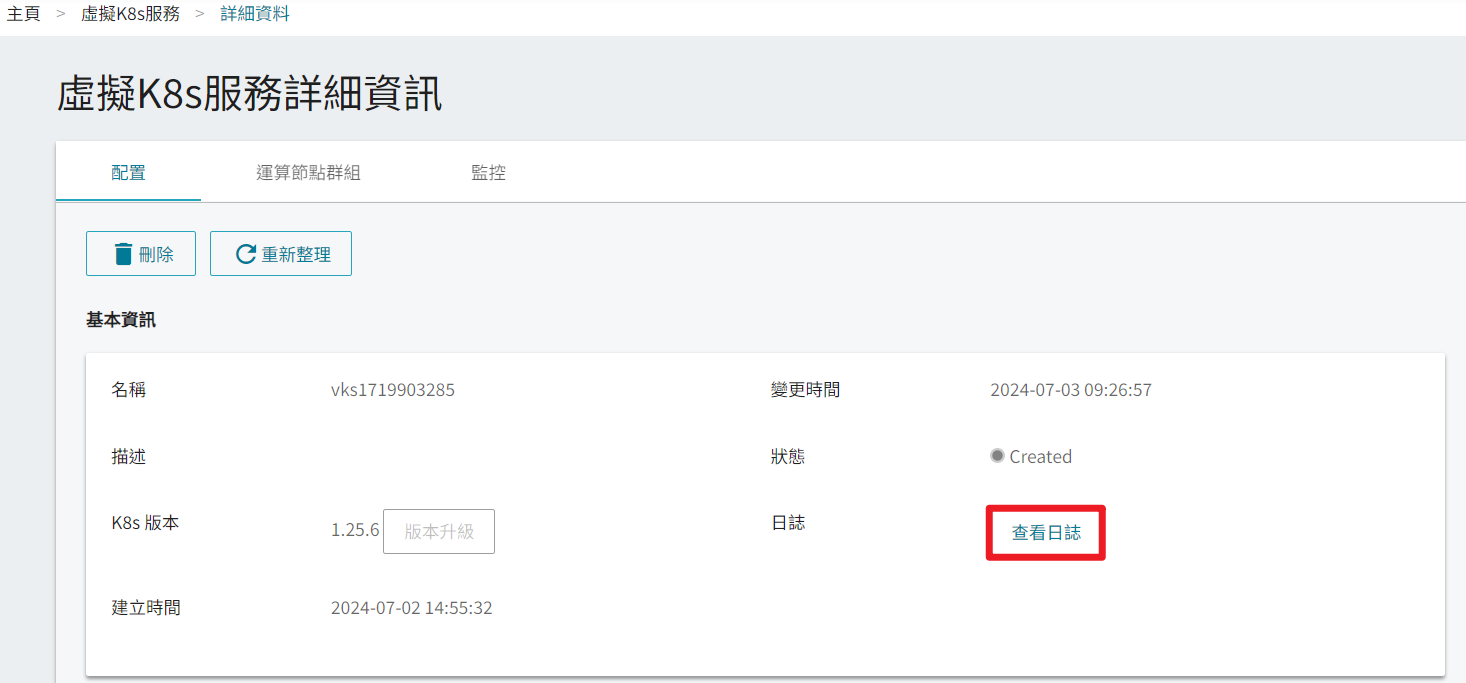Screen dimensions: 1466x683
Task: Click the 虛擬K8s服務詳細資訊 page title
Action: tap(249, 94)
